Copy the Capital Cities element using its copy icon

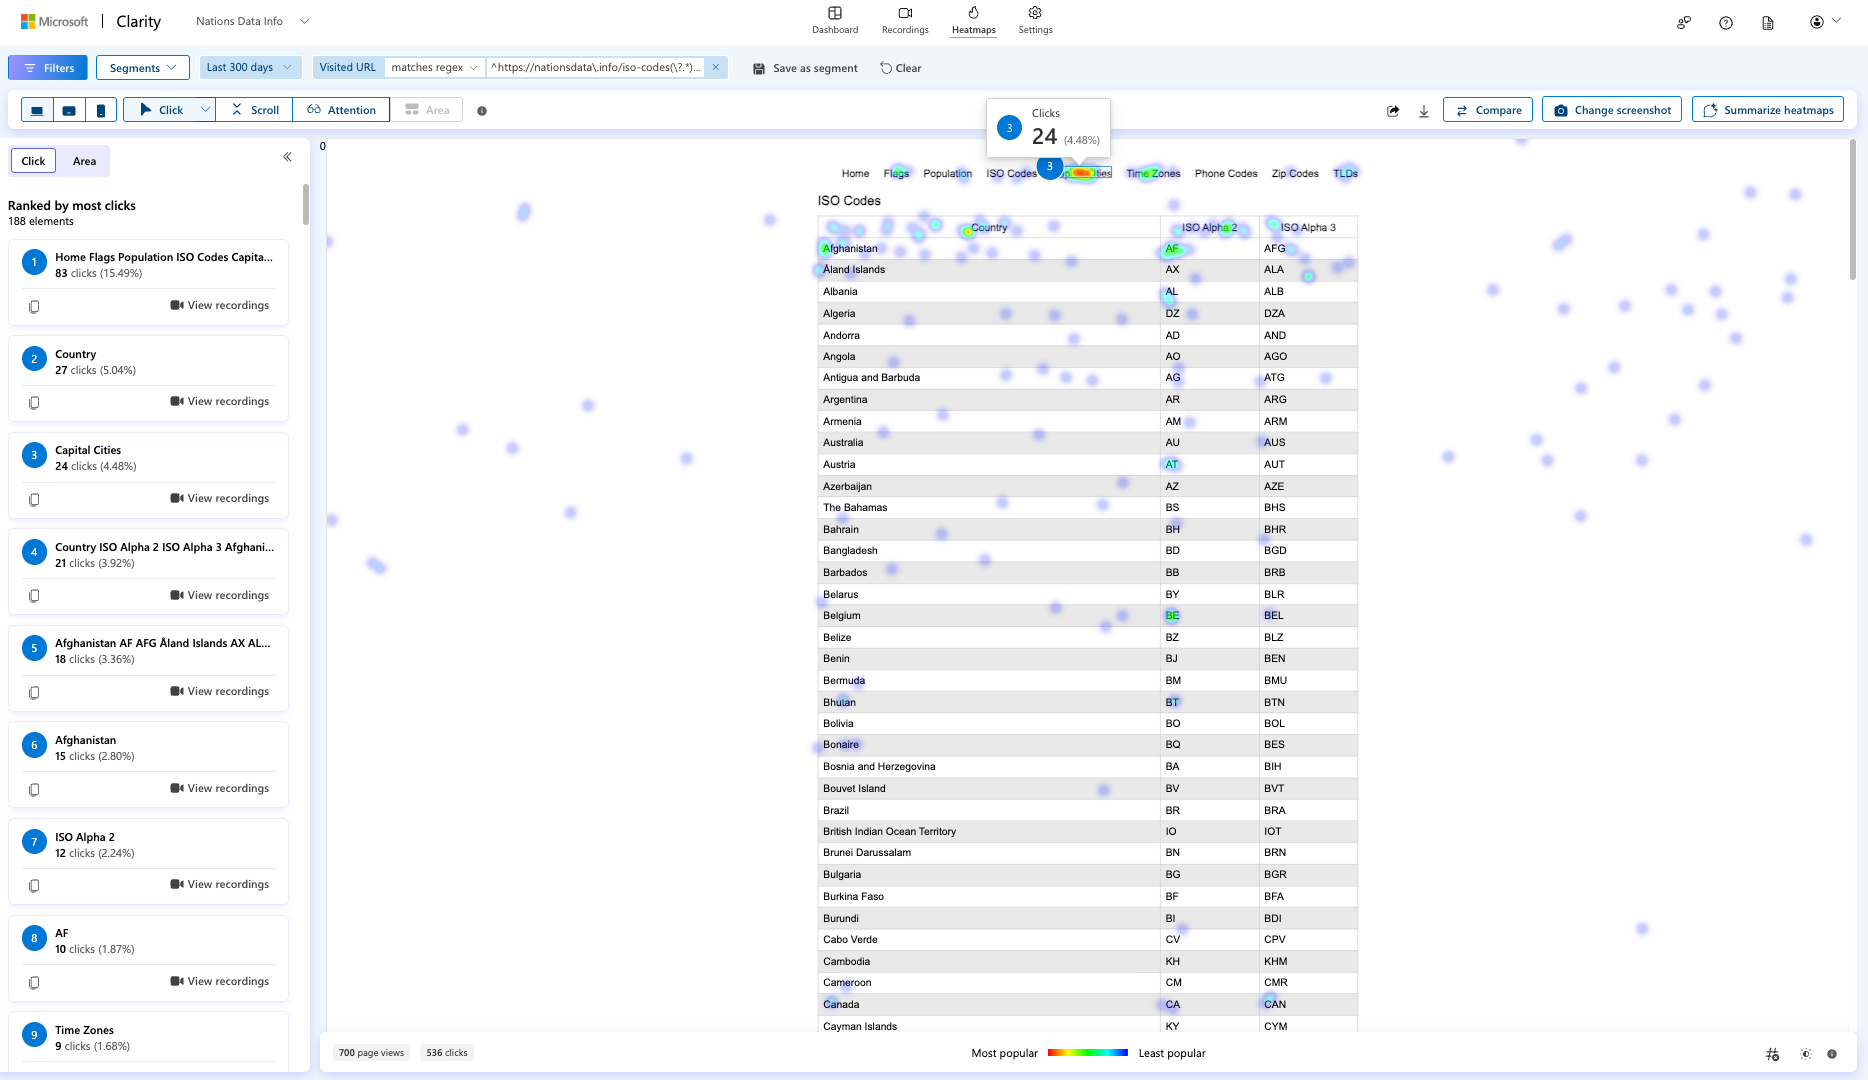[x=34, y=499]
